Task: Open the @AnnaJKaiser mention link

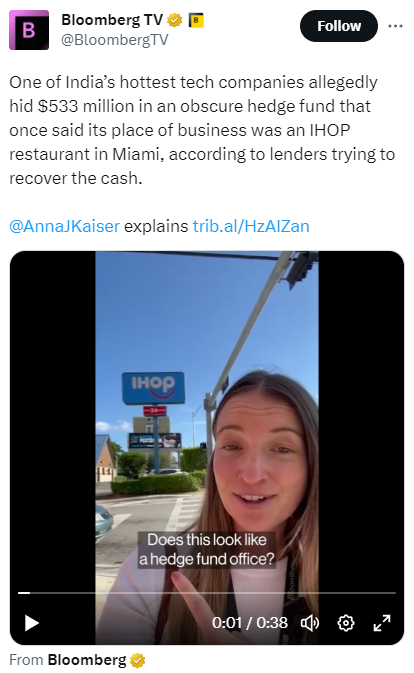Action: pos(64,226)
